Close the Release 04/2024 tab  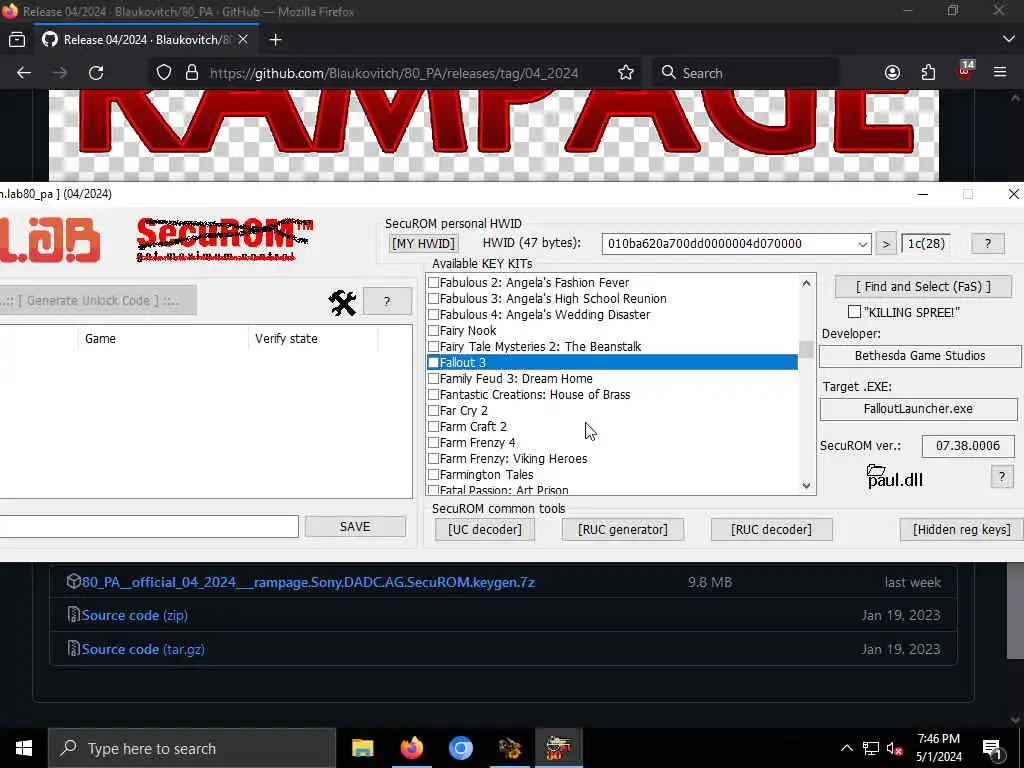[243, 40]
